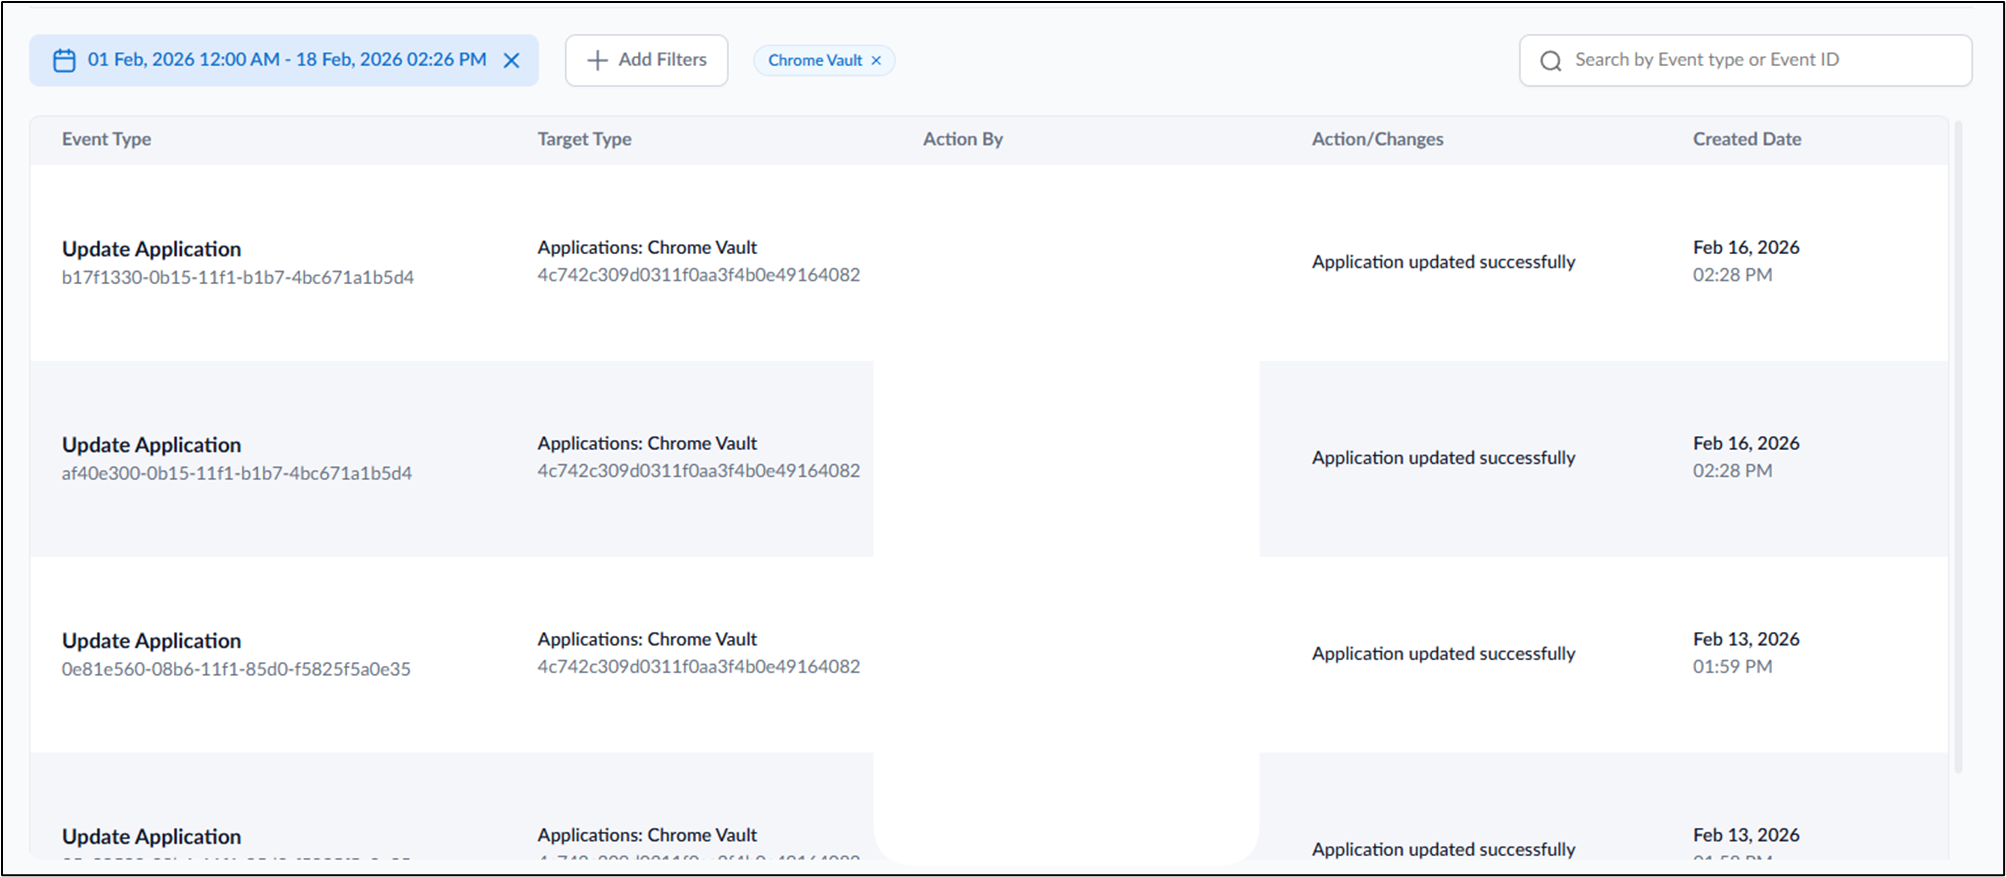Click the Target Type column header
2006x877 pixels.
[584, 139]
